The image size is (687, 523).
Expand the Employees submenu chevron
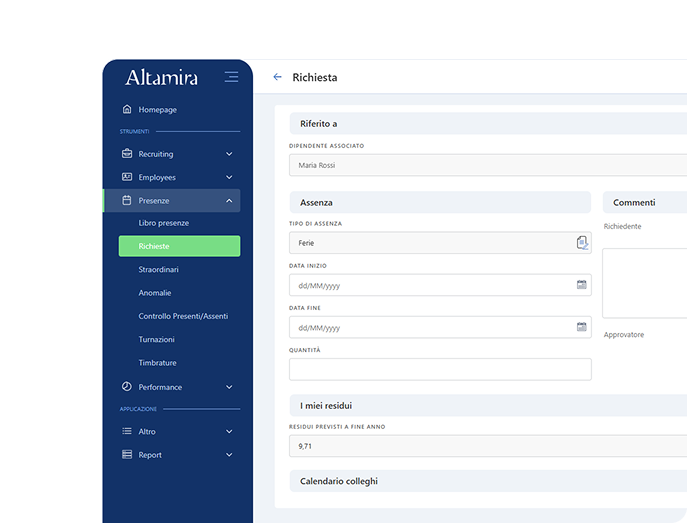tap(229, 177)
